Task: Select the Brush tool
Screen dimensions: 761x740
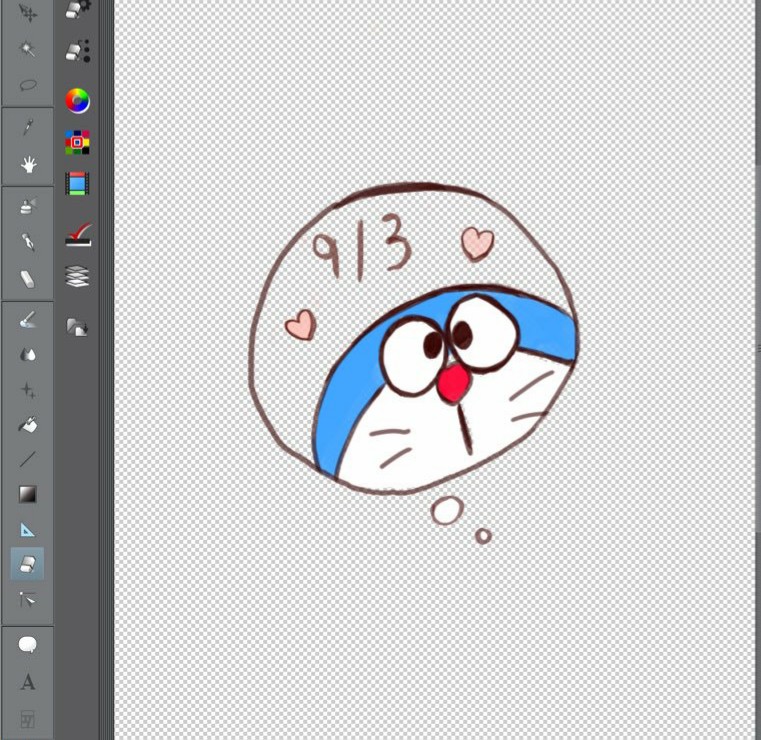Action: pyautogui.click(x=28, y=320)
